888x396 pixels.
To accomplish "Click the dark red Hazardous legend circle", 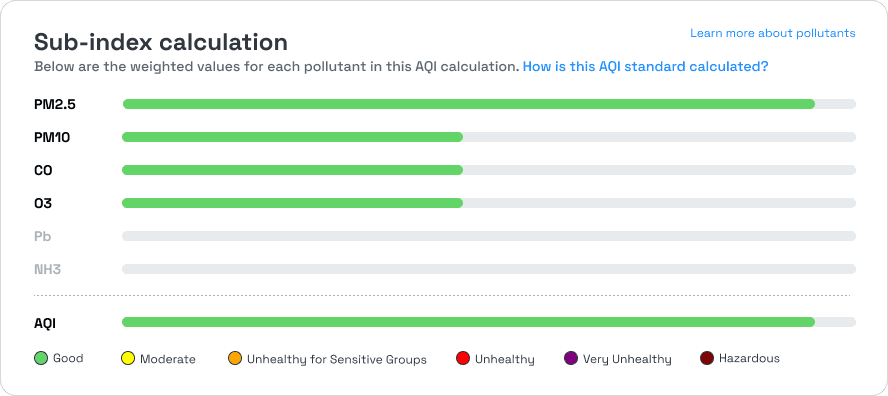I will pos(707,359).
